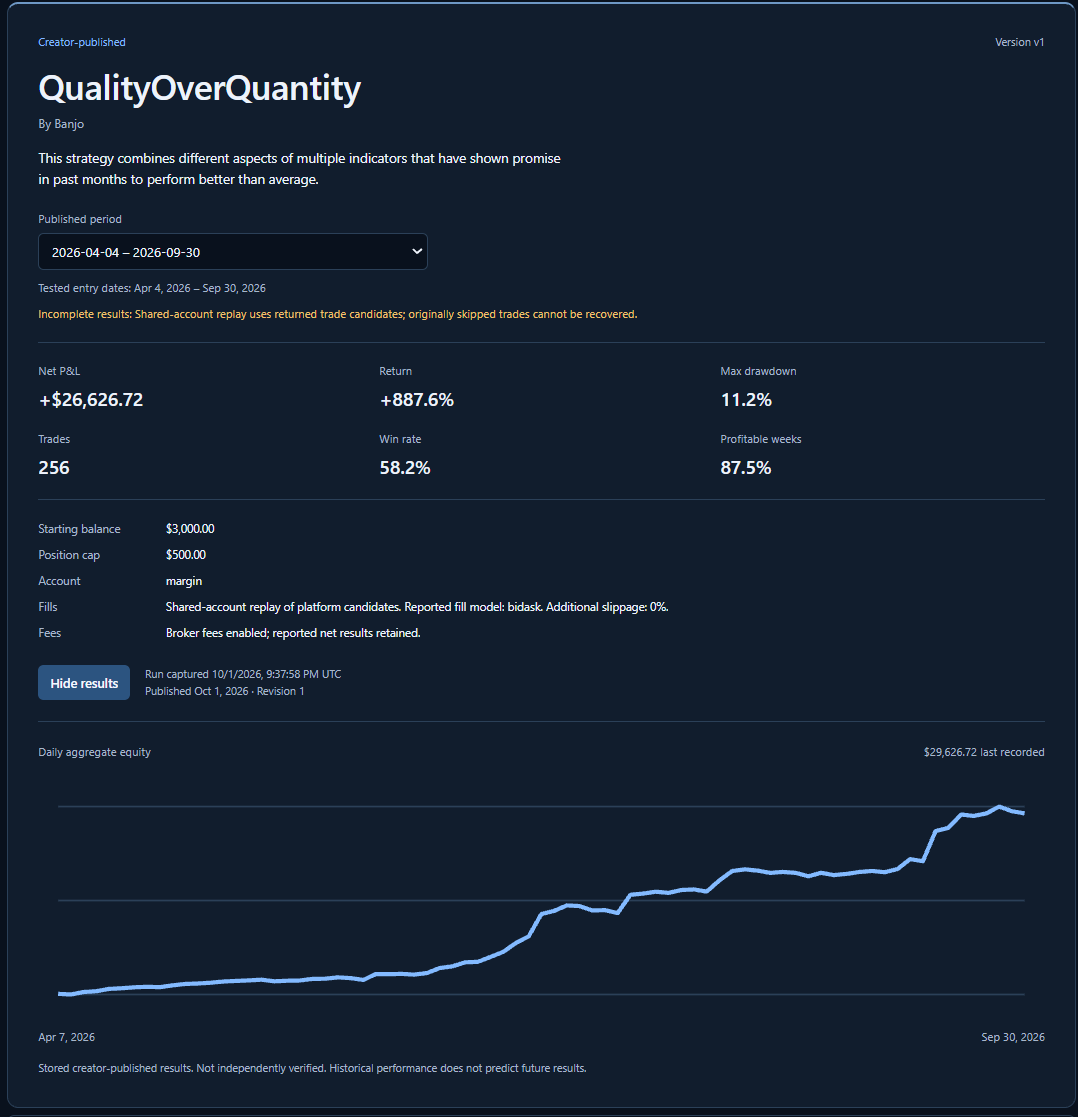Click the Creator-published label
This screenshot has width=1078, height=1117.
pos(82,42)
